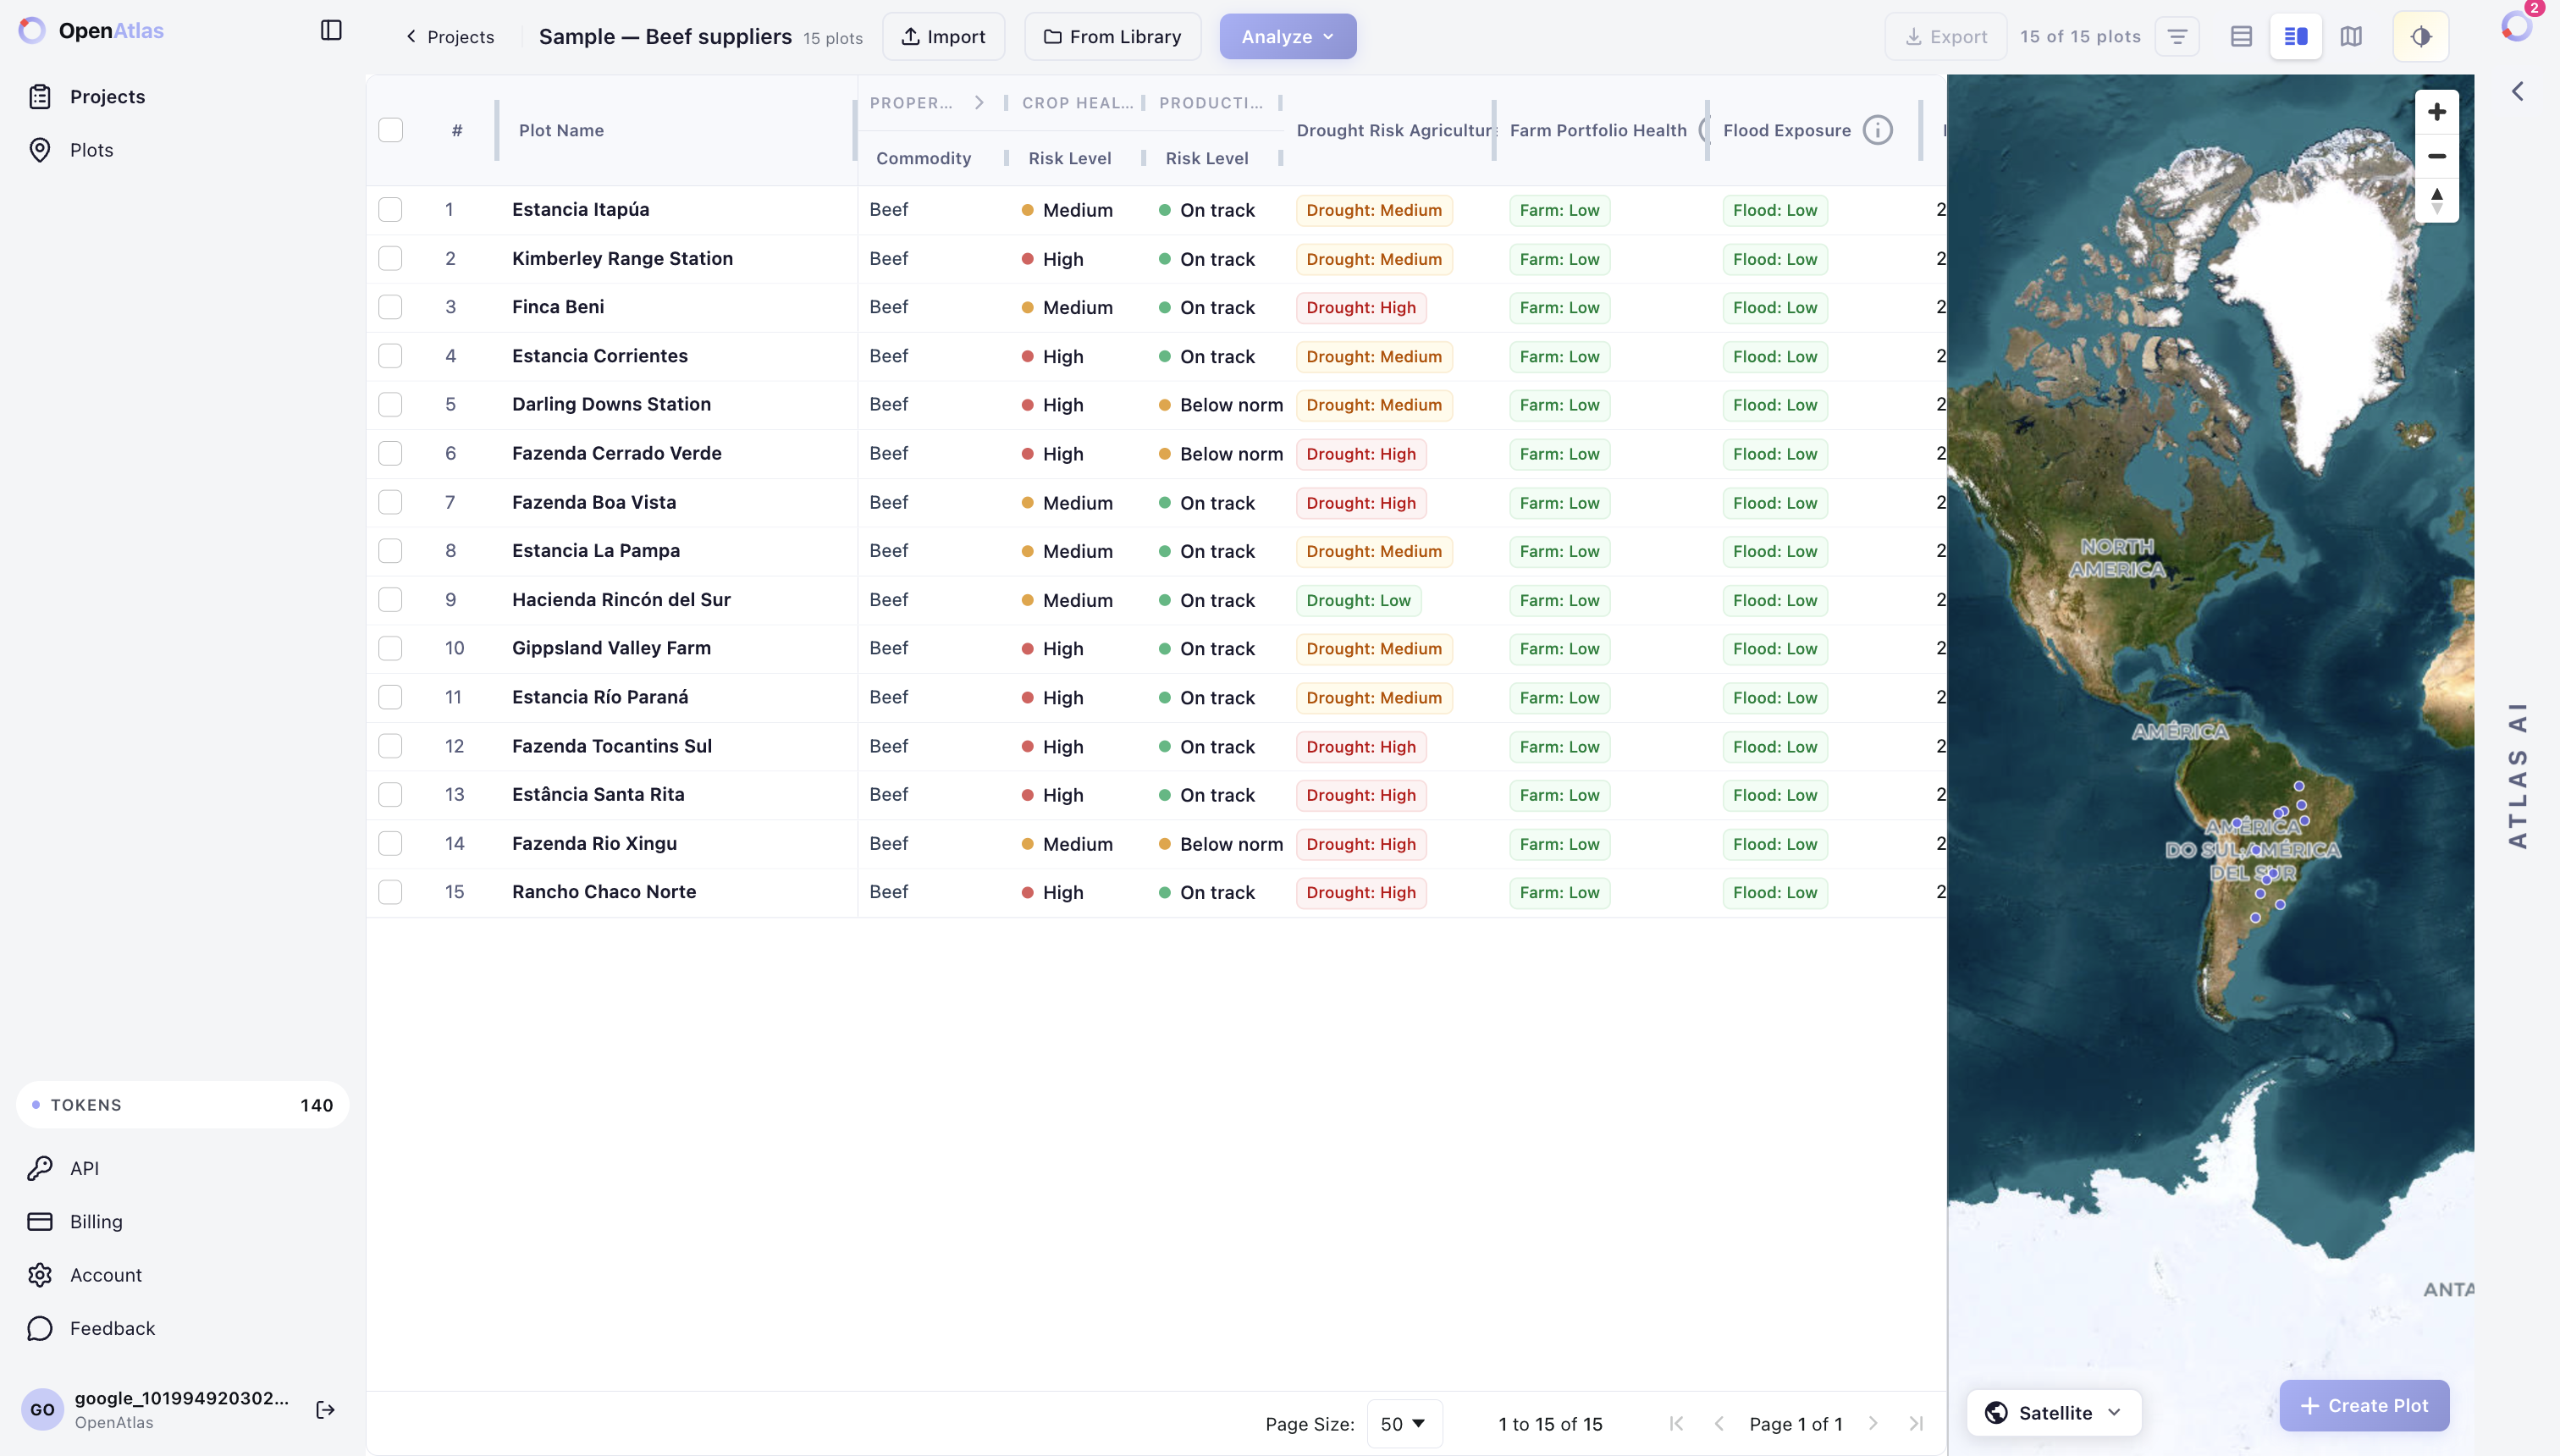Check the Estancia Itapúa row checkbox

391,210
